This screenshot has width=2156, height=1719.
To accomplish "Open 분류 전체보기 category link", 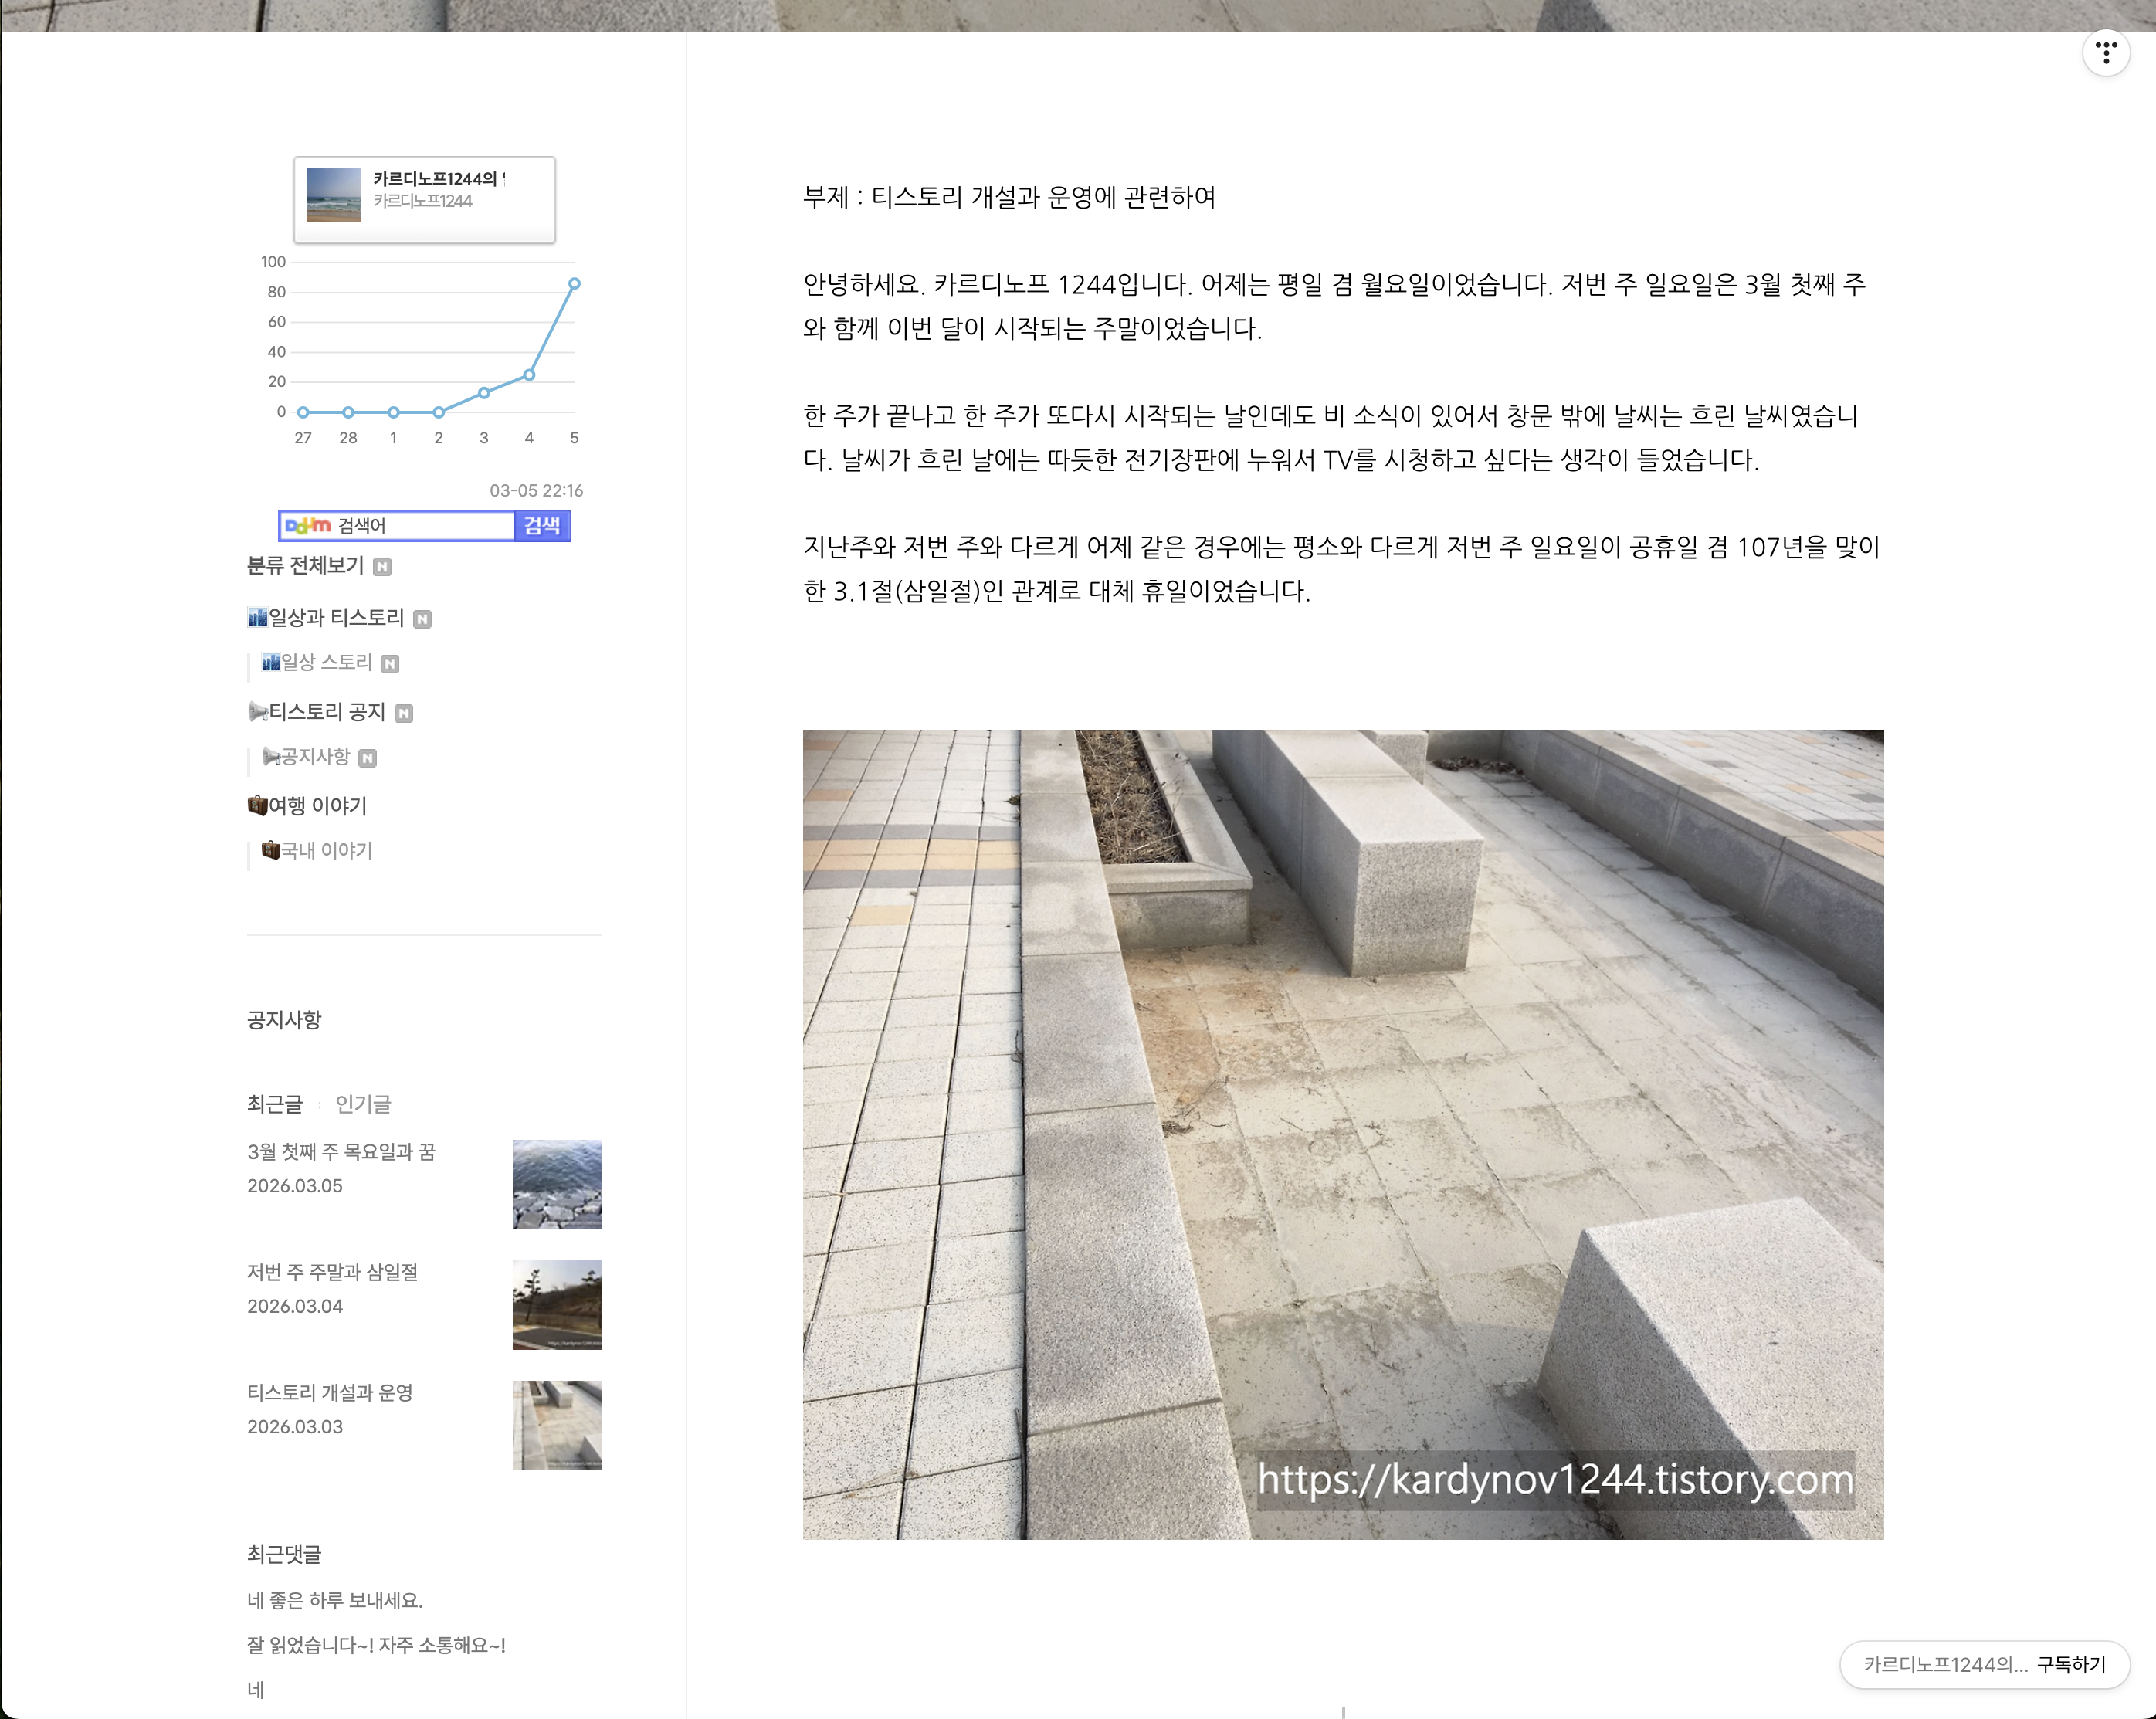I will [305, 566].
